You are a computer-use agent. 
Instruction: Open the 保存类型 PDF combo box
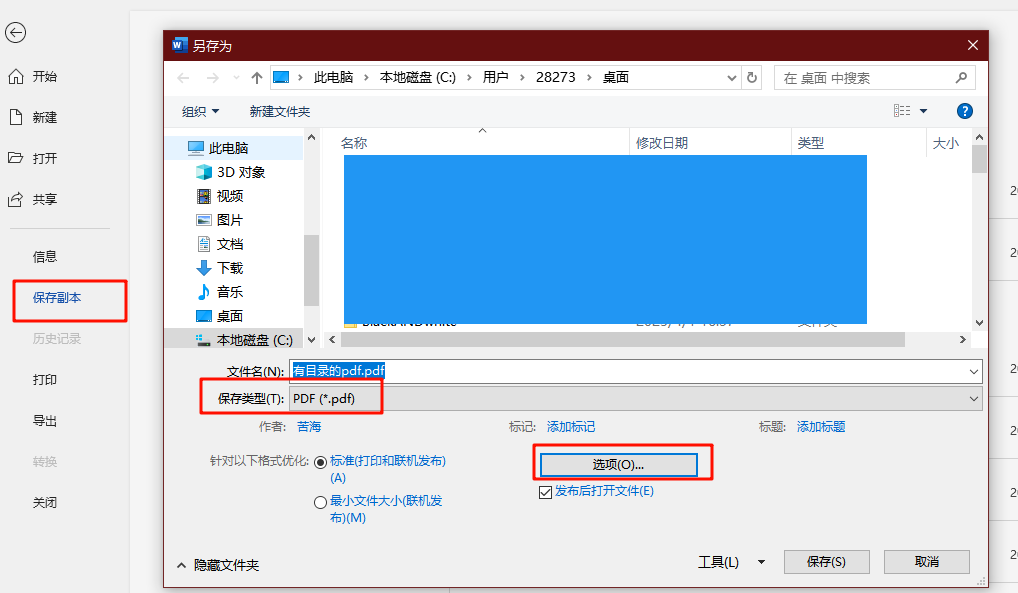click(x=636, y=399)
